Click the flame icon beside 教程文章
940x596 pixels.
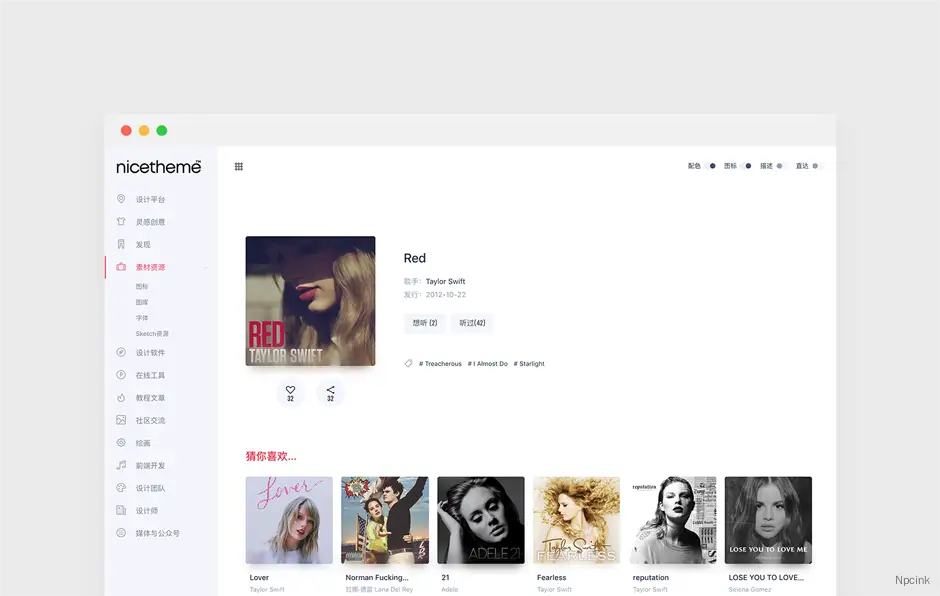[x=121, y=398]
